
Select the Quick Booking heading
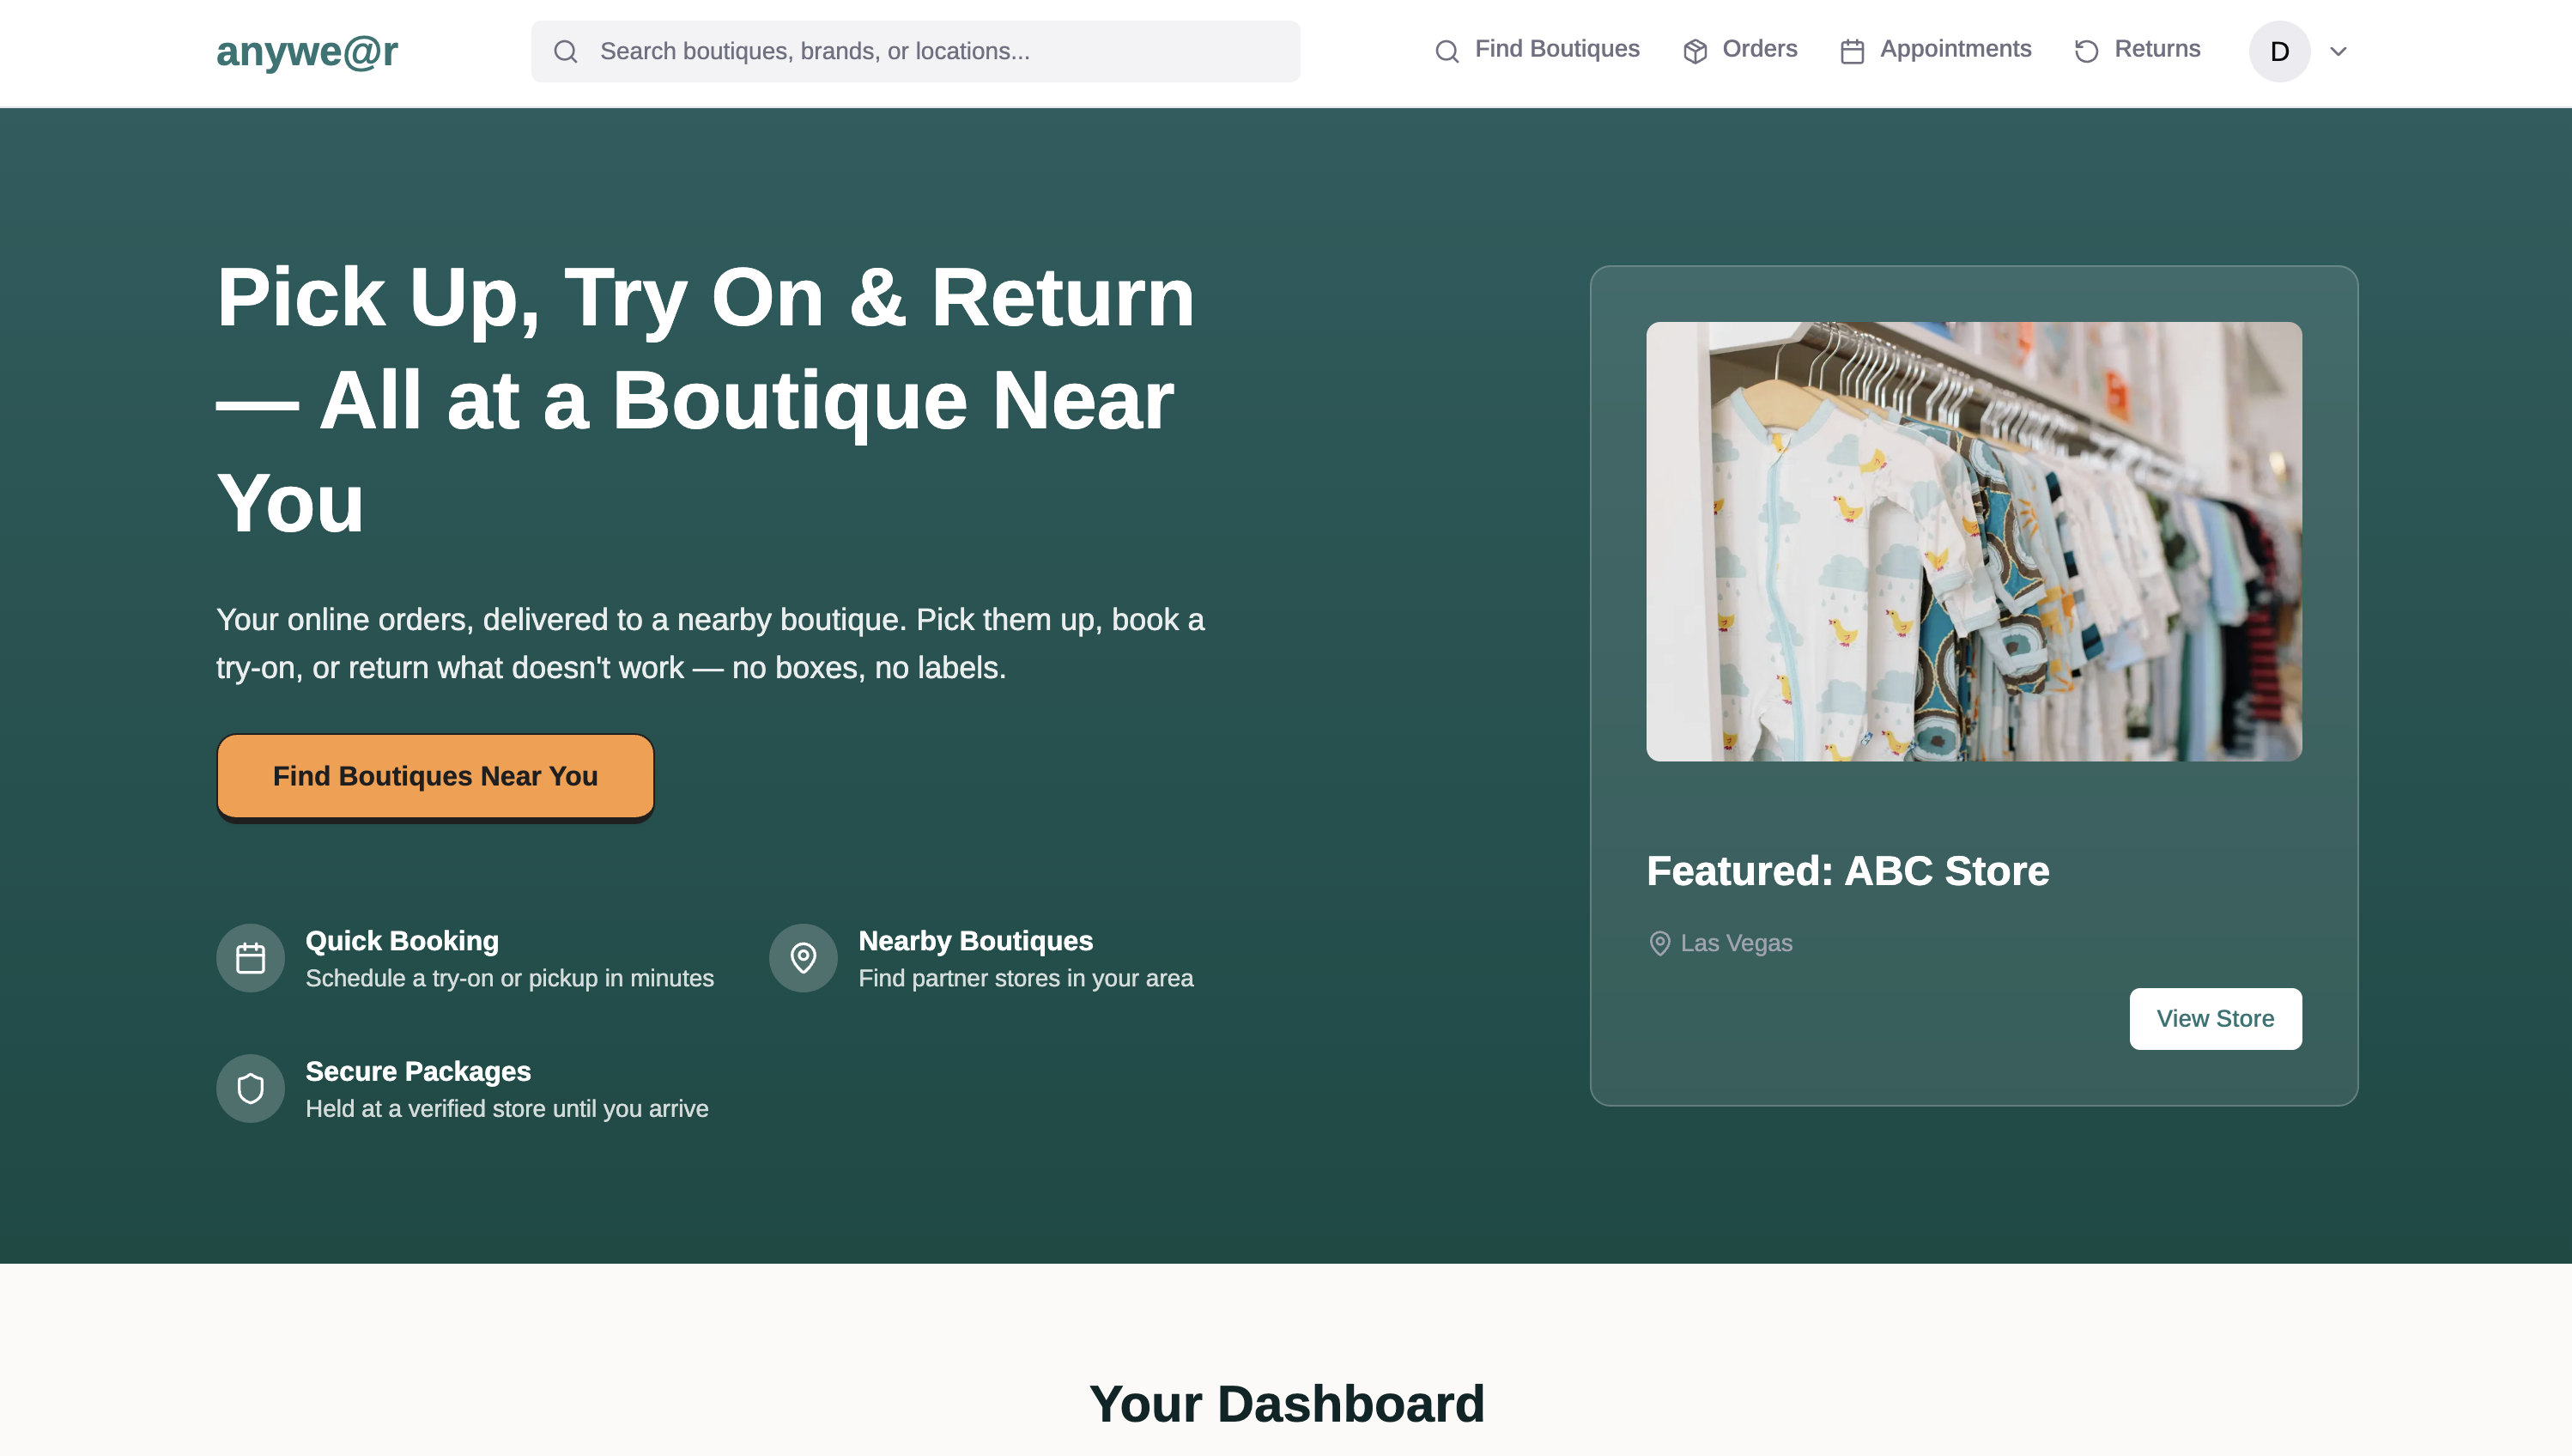[402, 941]
